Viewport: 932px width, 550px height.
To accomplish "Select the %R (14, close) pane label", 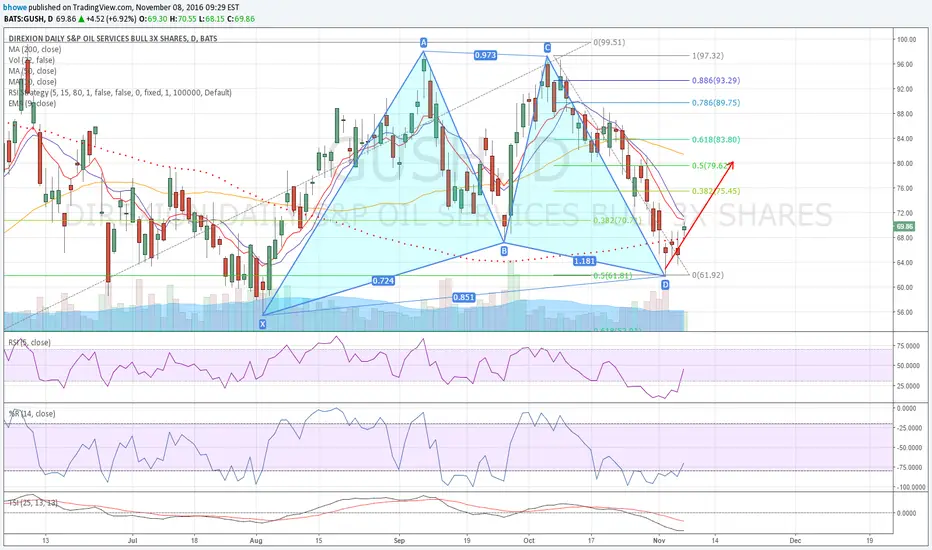I will (x=32, y=413).
